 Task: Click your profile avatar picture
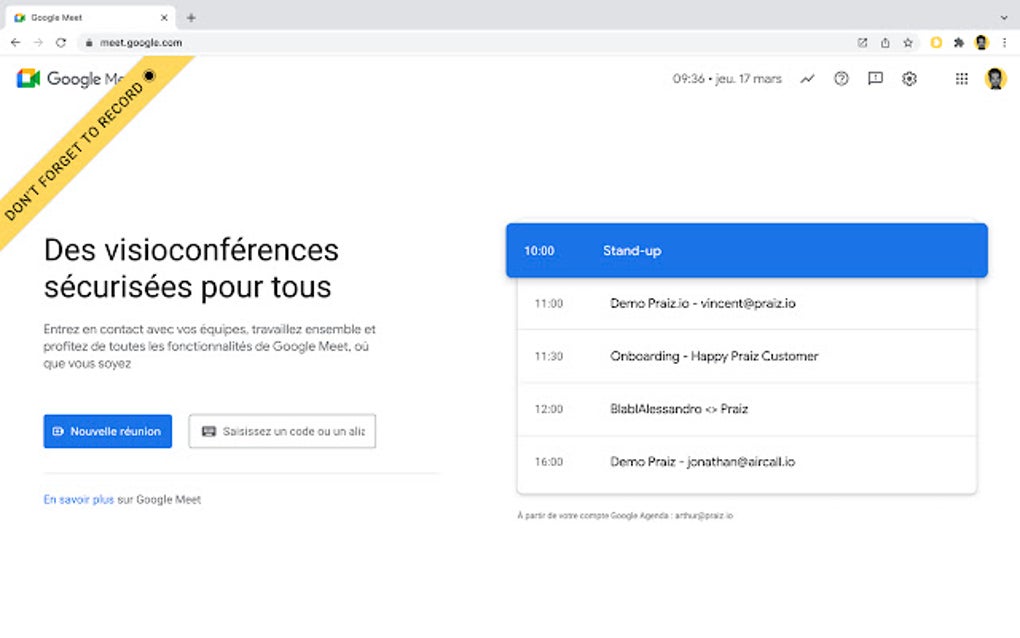(995, 79)
